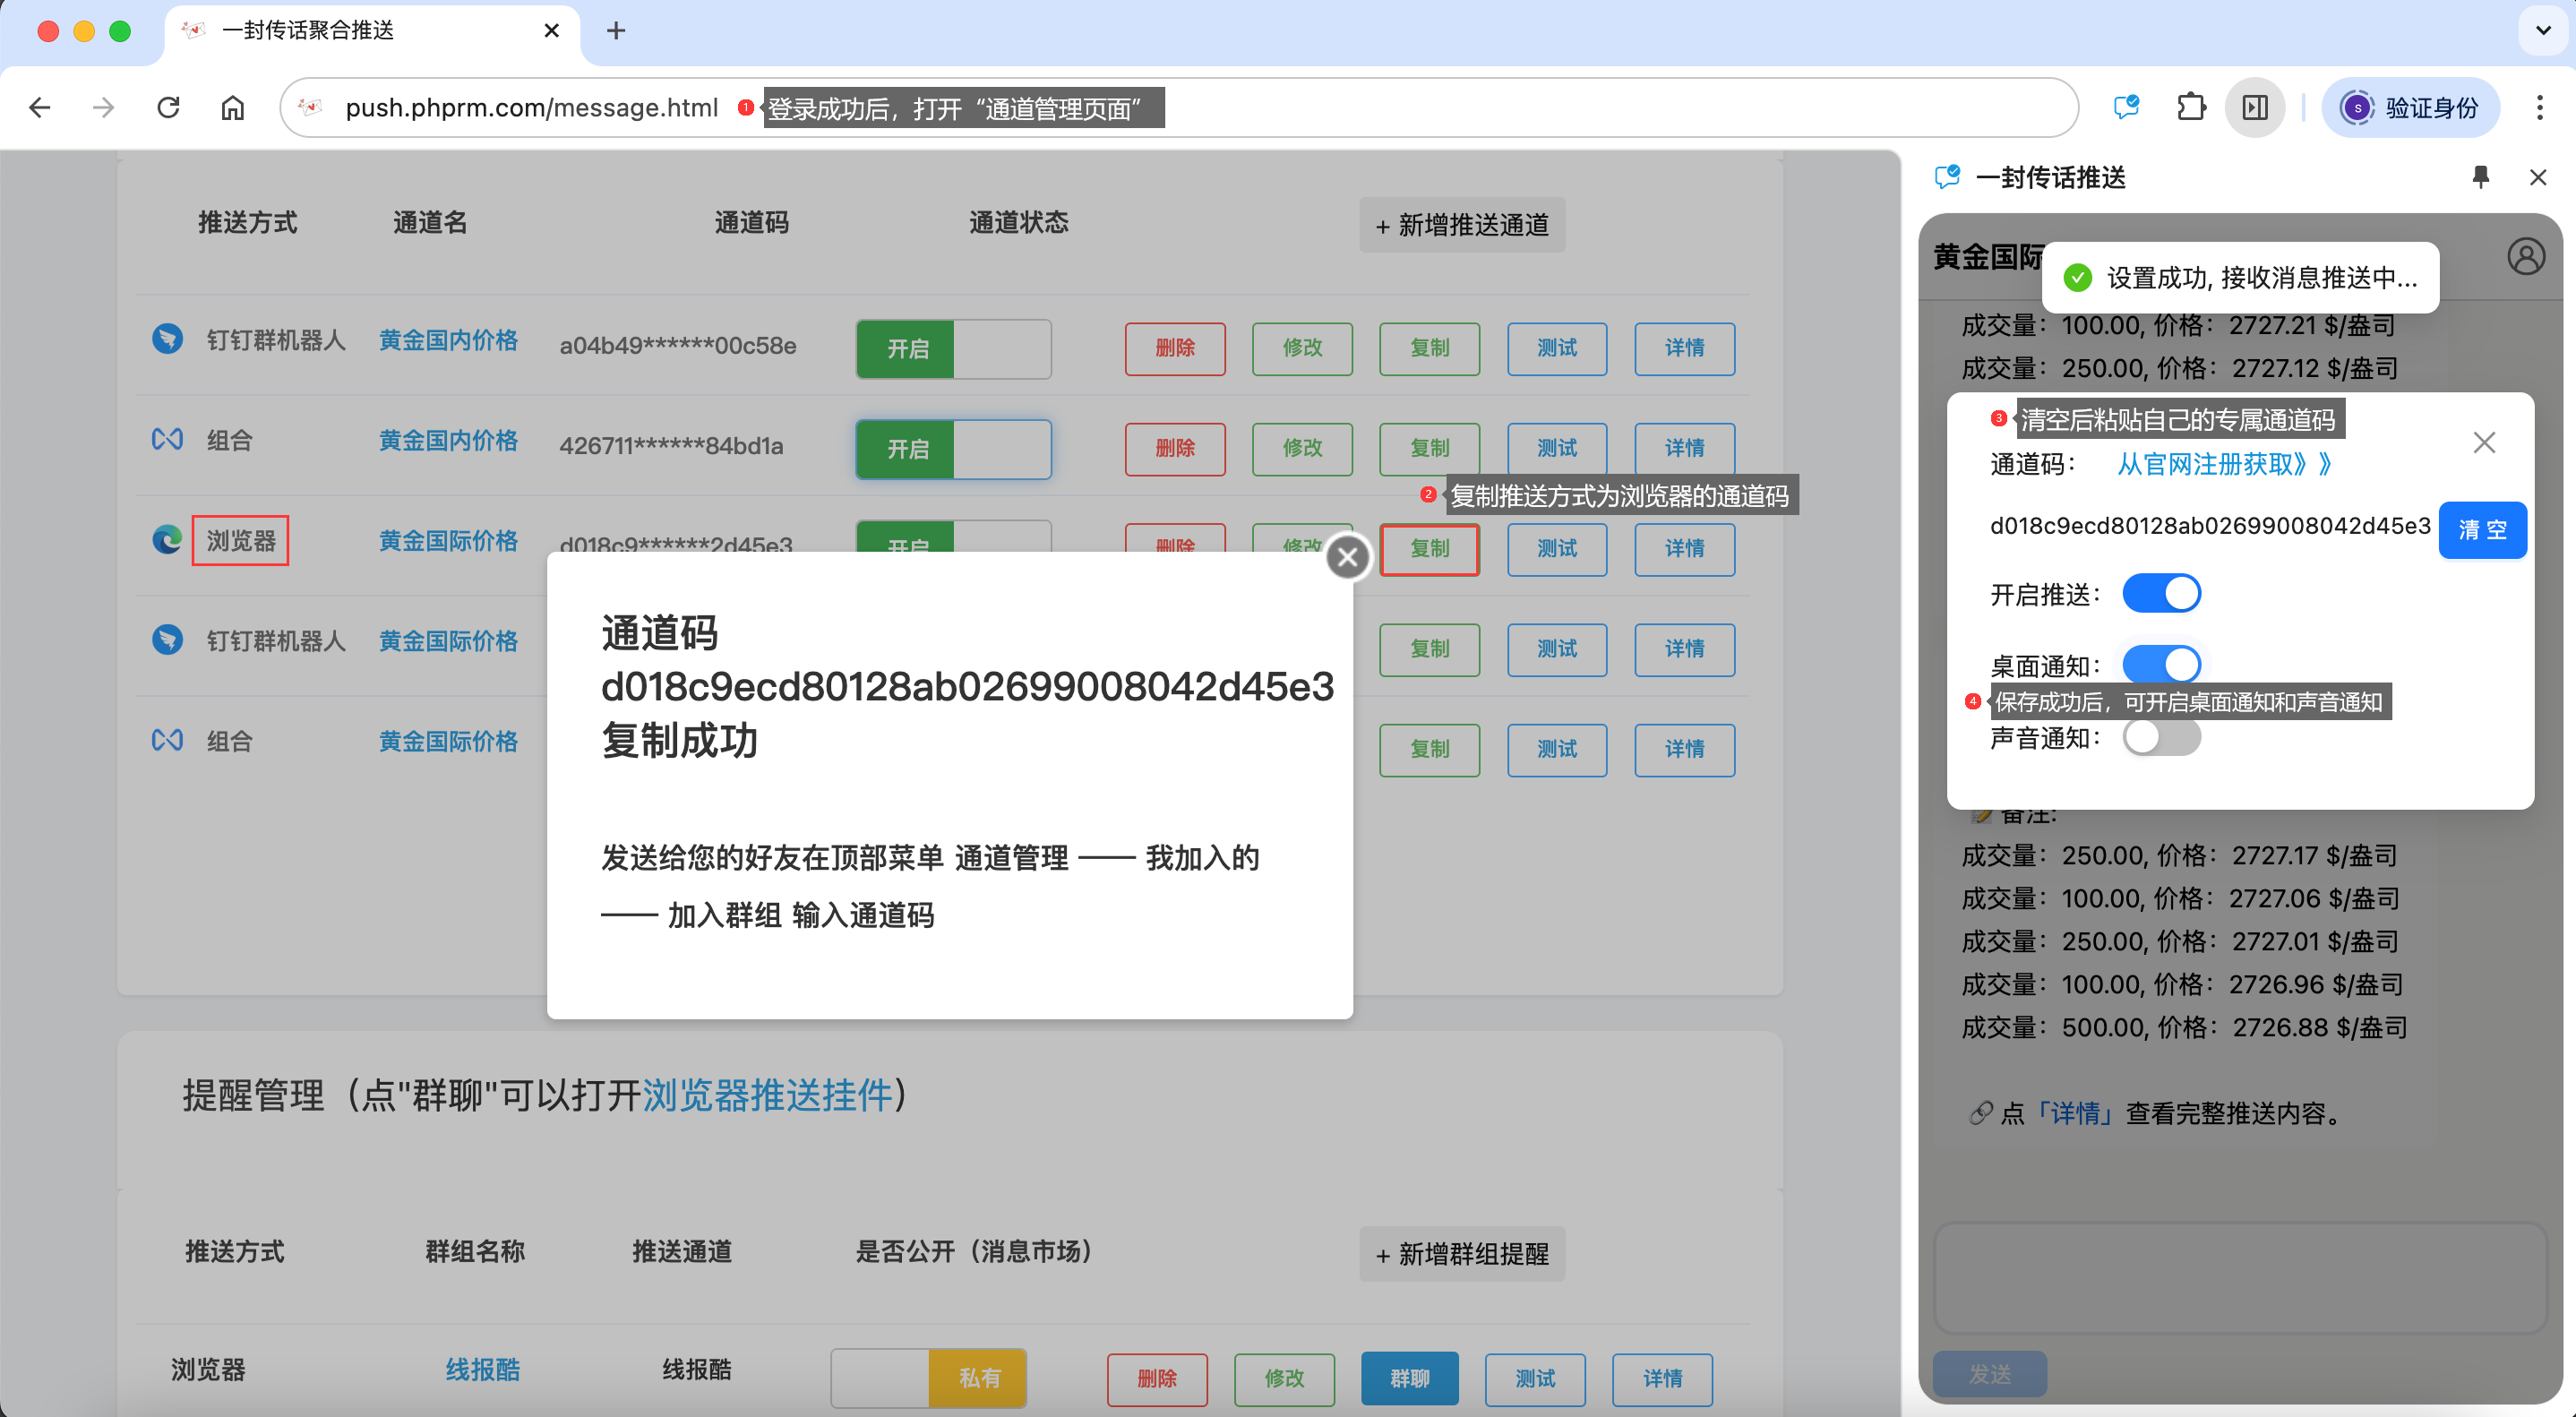Enable the 声音通知 switch
The height and width of the screenshot is (1417, 2576).
point(2161,738)
